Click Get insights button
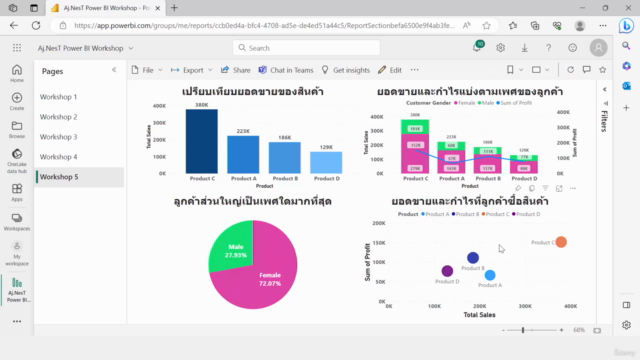 point(345,70)
